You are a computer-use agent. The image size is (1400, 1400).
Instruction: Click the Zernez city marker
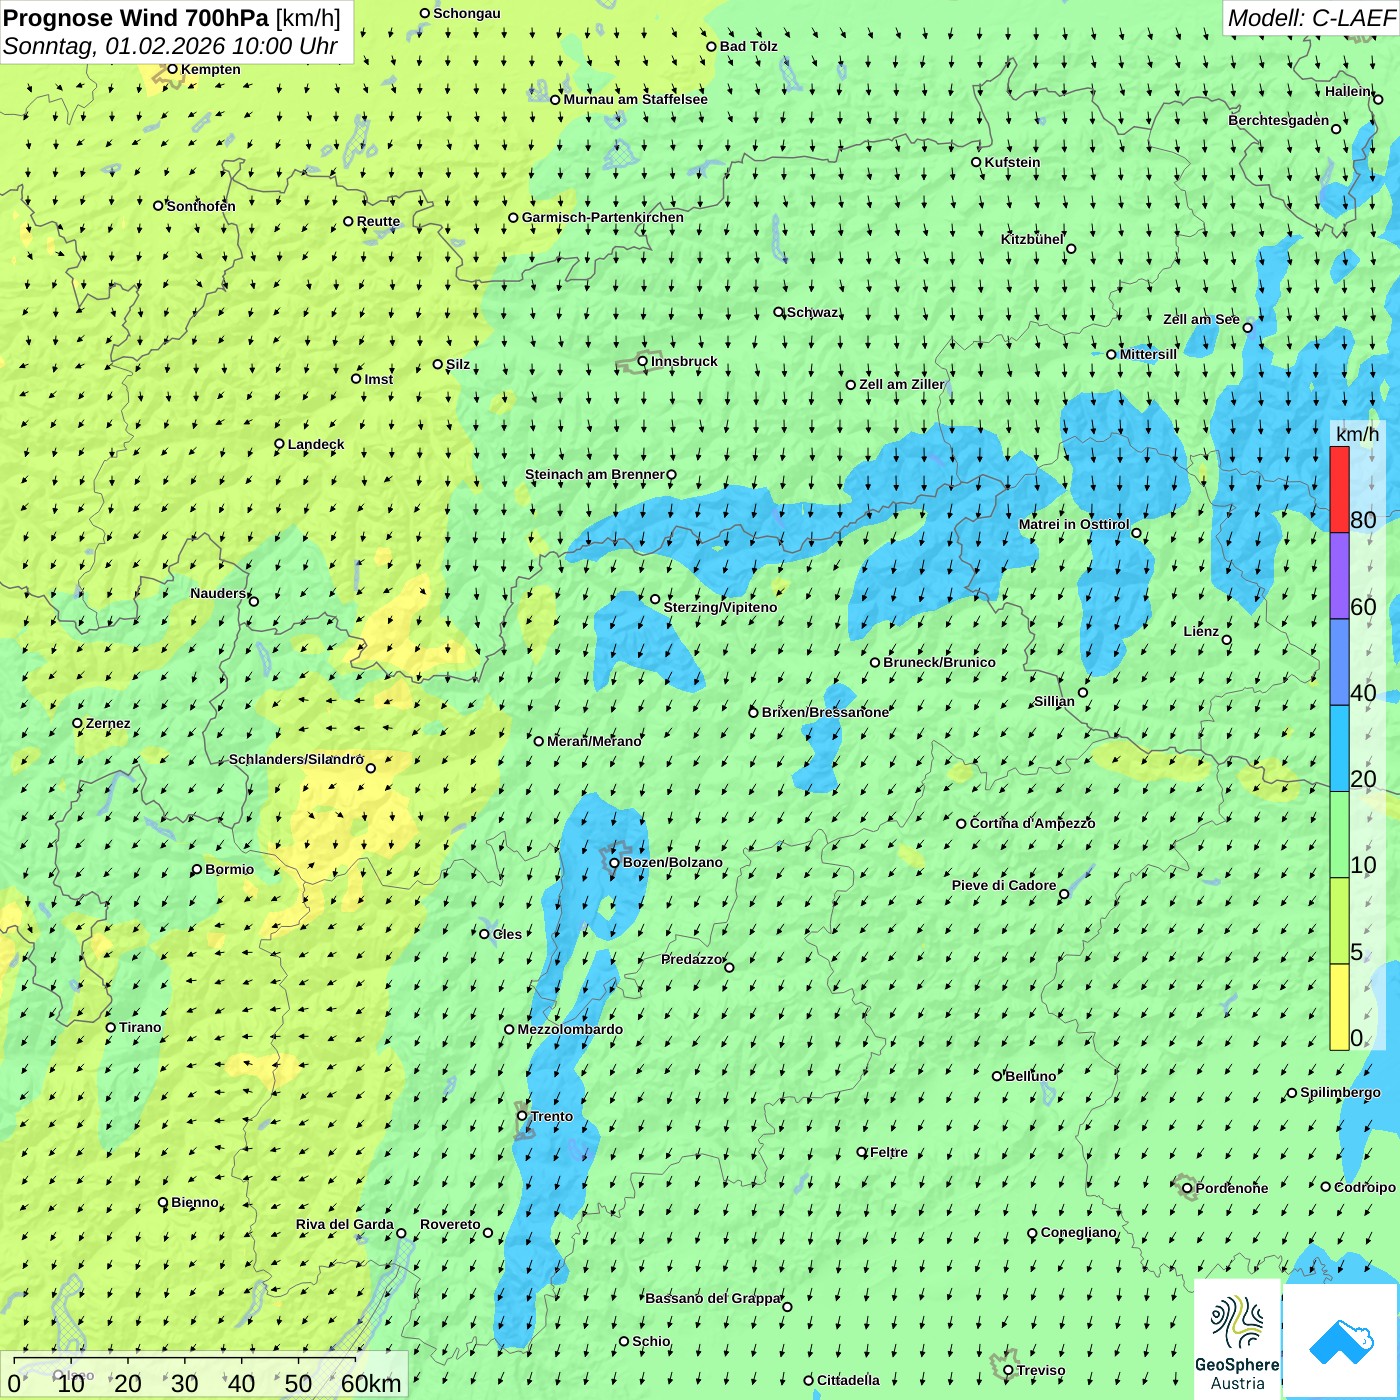[x=77, y=723]
